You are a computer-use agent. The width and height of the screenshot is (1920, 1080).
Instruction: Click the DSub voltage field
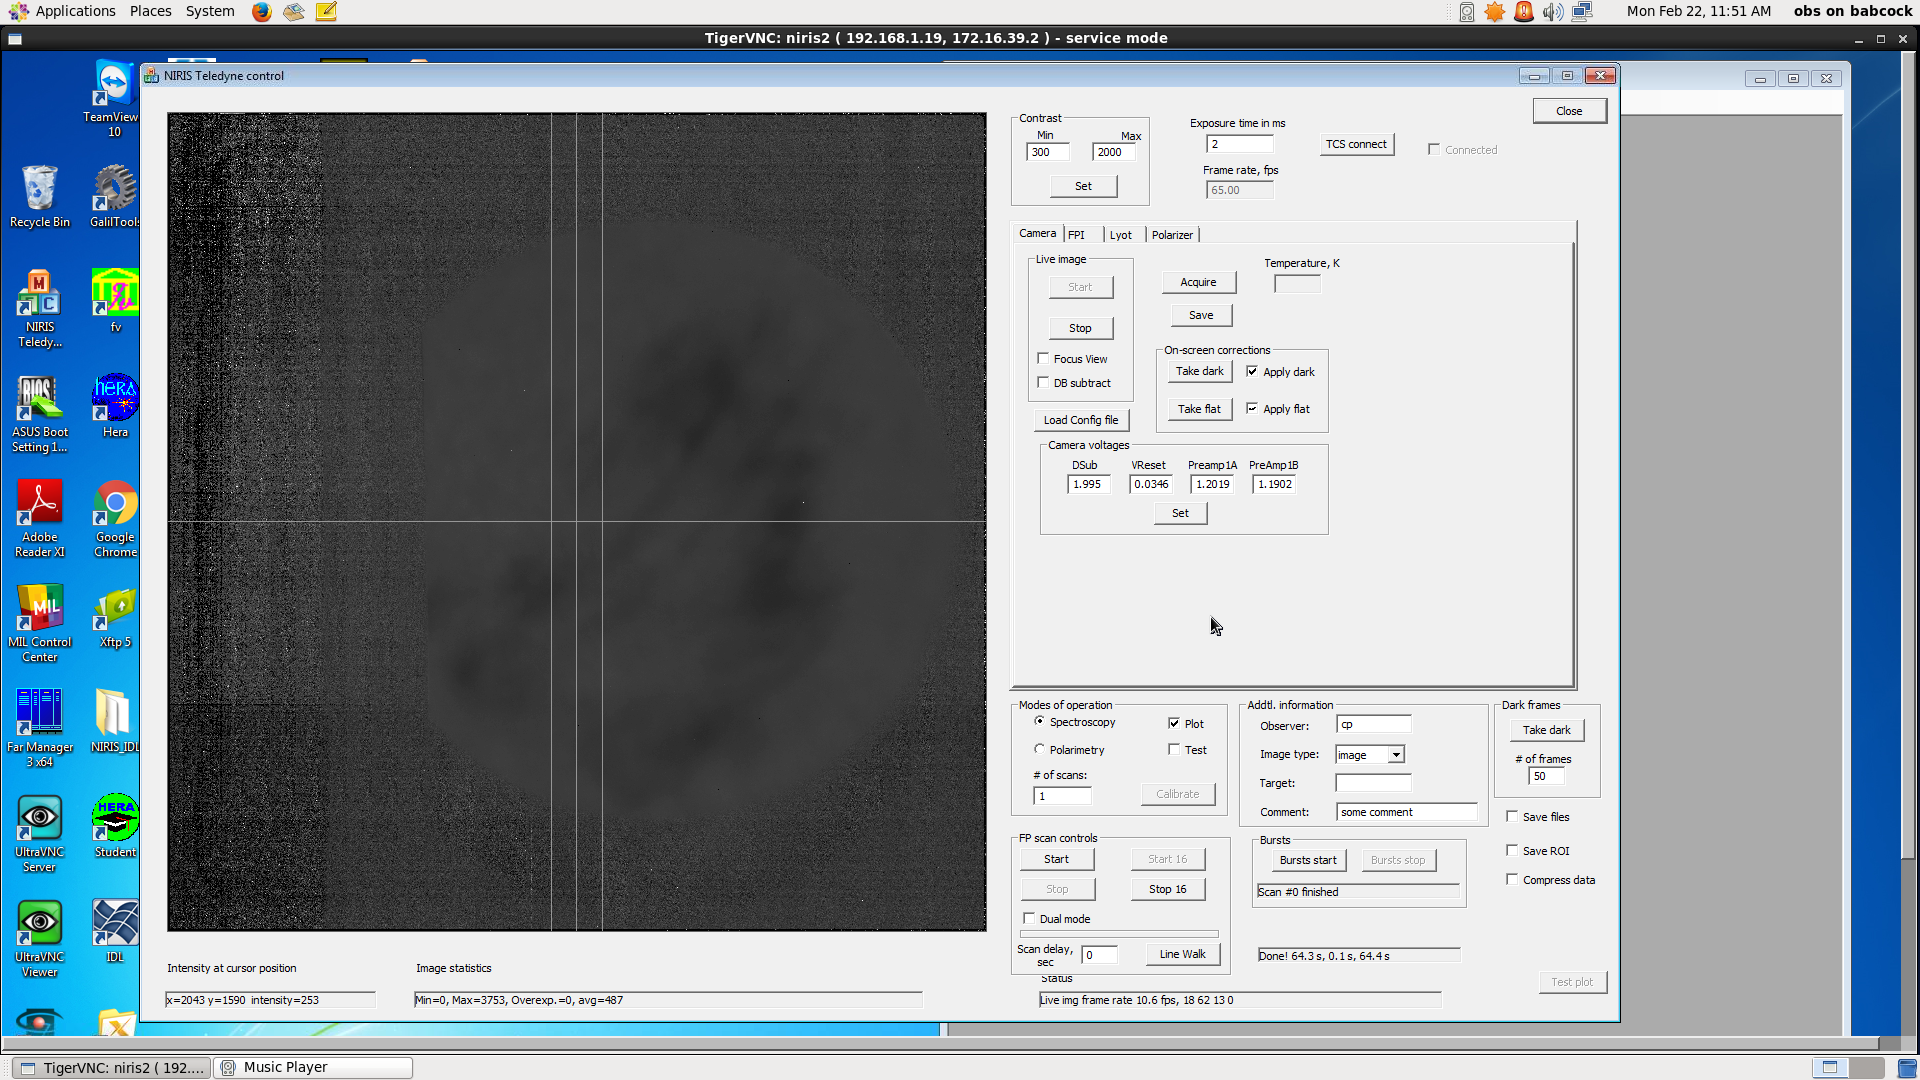(x=1088, y=484)
